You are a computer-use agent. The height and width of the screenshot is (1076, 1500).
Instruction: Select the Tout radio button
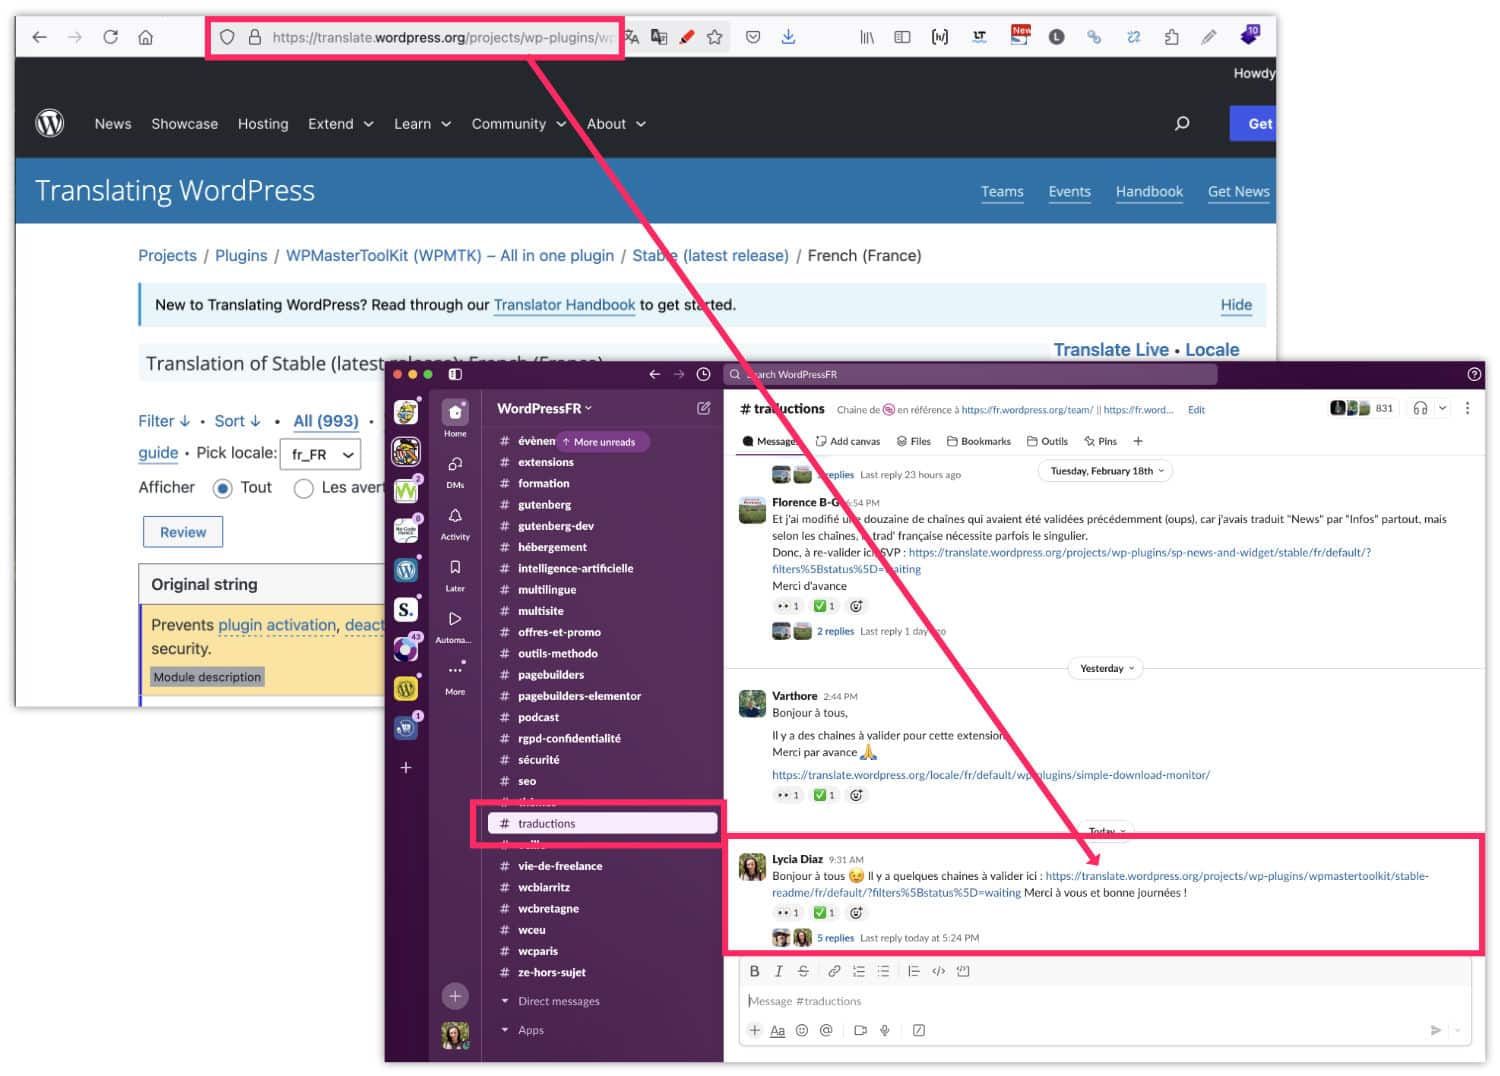(x=223, y=488)
